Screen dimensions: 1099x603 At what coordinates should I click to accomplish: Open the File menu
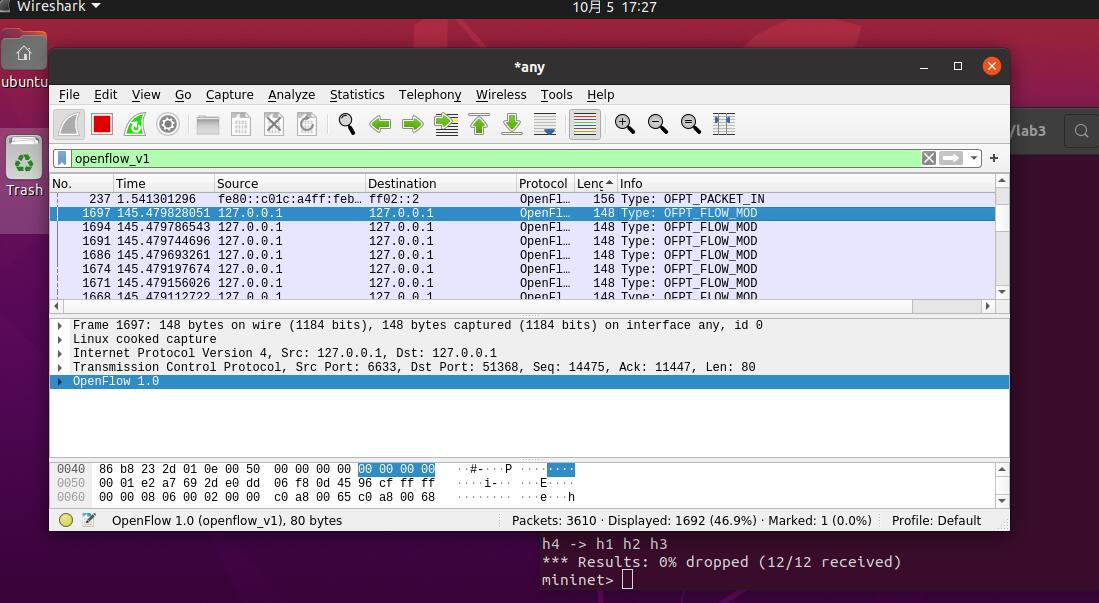(69, 95)
